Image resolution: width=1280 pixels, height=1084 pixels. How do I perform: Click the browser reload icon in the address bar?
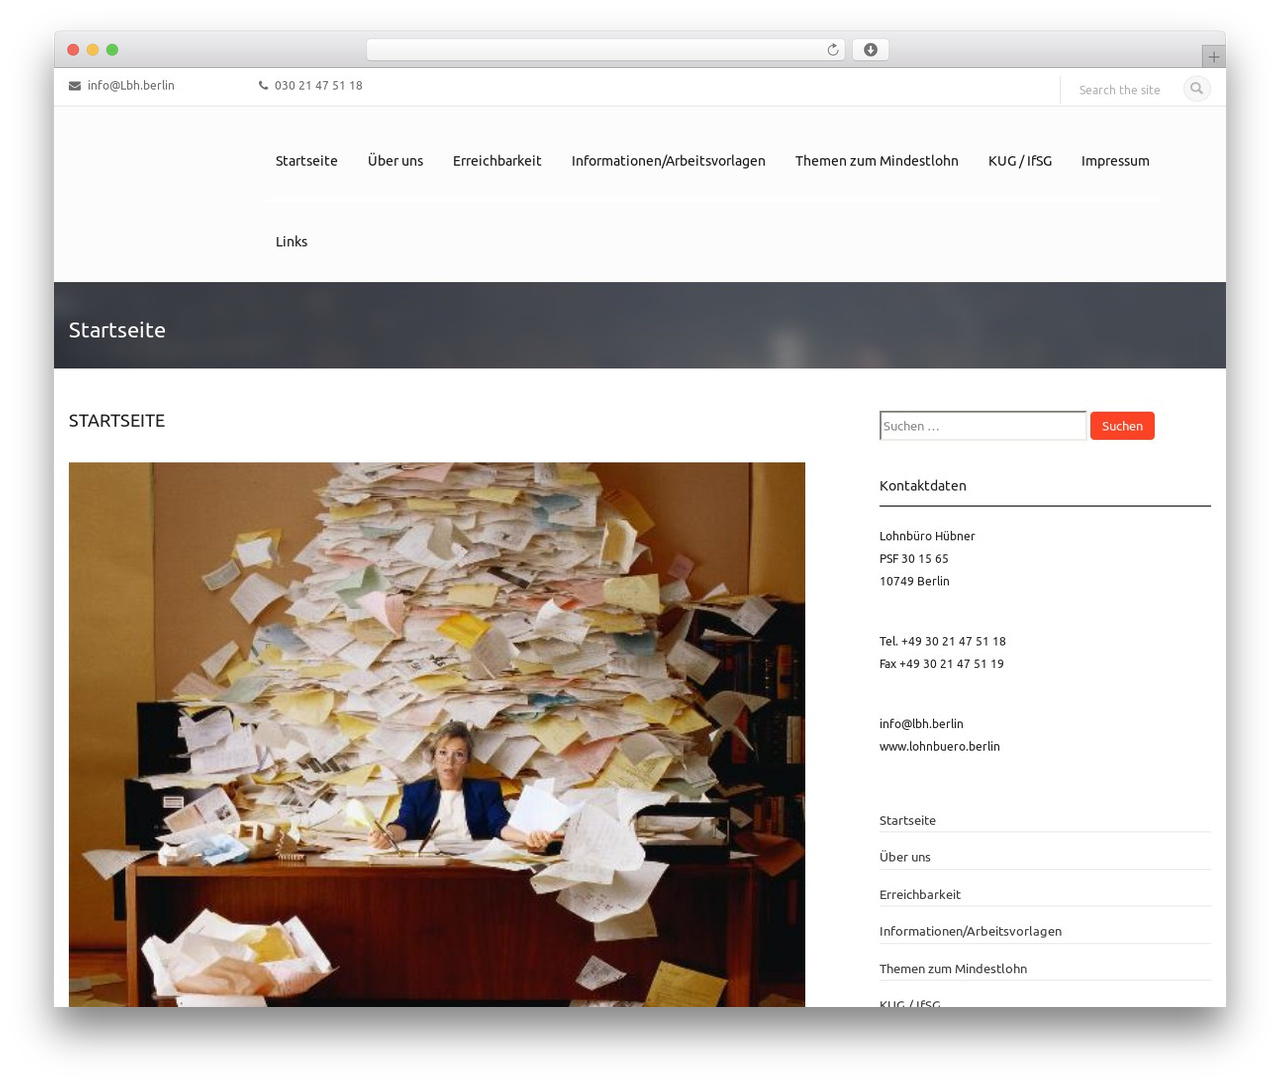coord(833,50)
